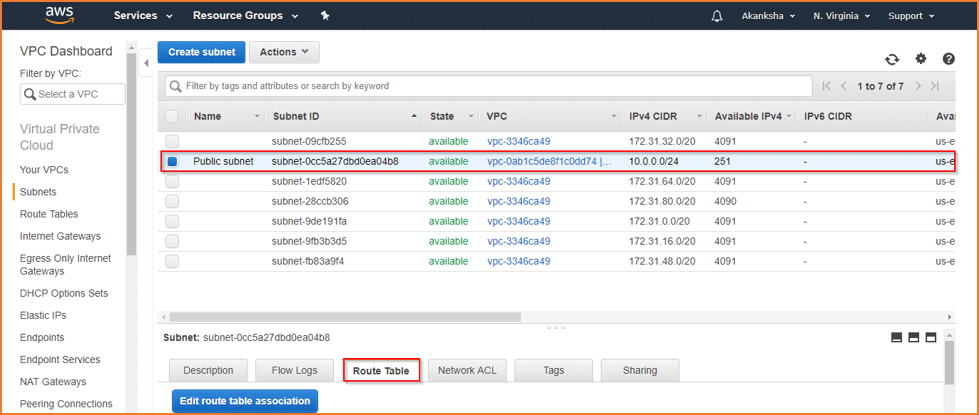This screenshot has height=415, width=979.
Task: Set details pane to half height icon
Action: pyautogui.click(x=914, y=338)
